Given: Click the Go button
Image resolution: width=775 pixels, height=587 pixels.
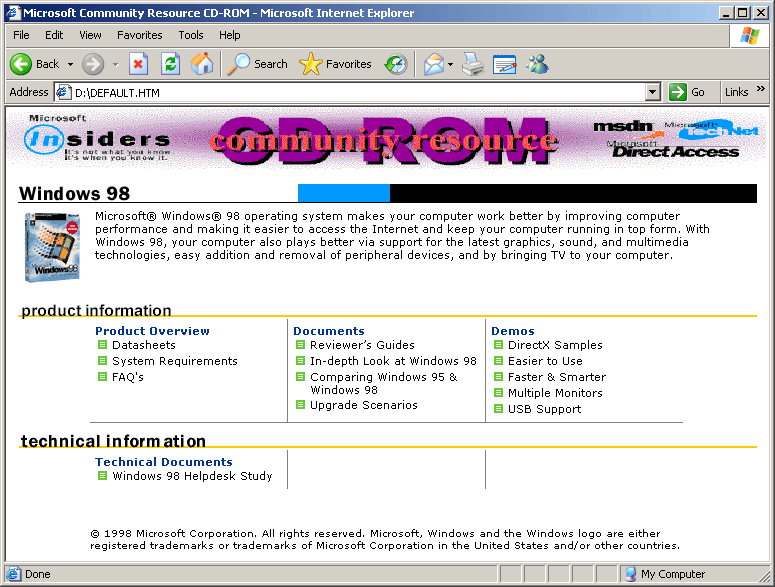Looking at the screenshot, I should 687,92.
